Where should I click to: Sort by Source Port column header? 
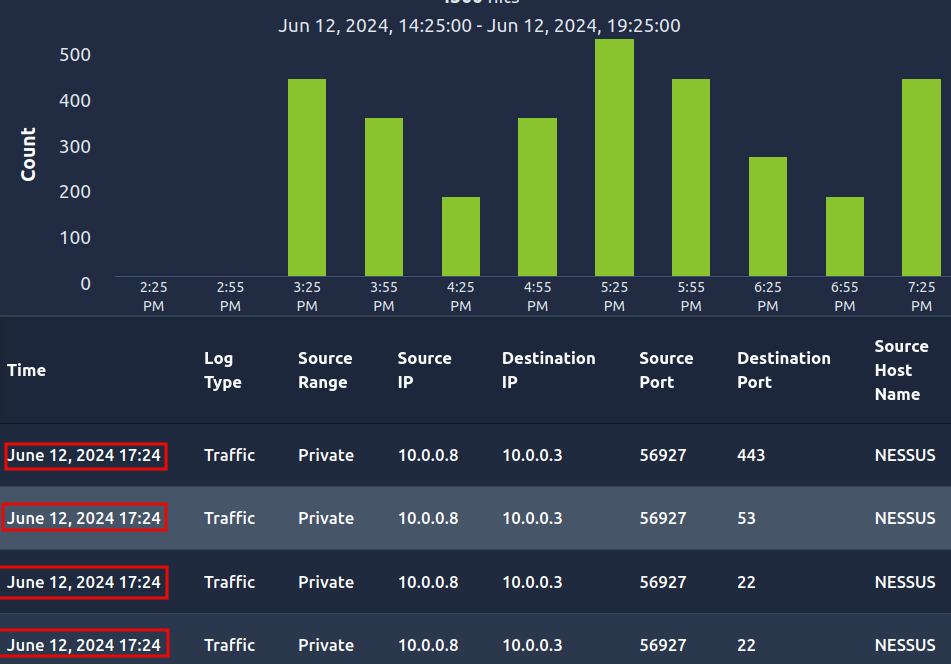[x=666, y=370]
